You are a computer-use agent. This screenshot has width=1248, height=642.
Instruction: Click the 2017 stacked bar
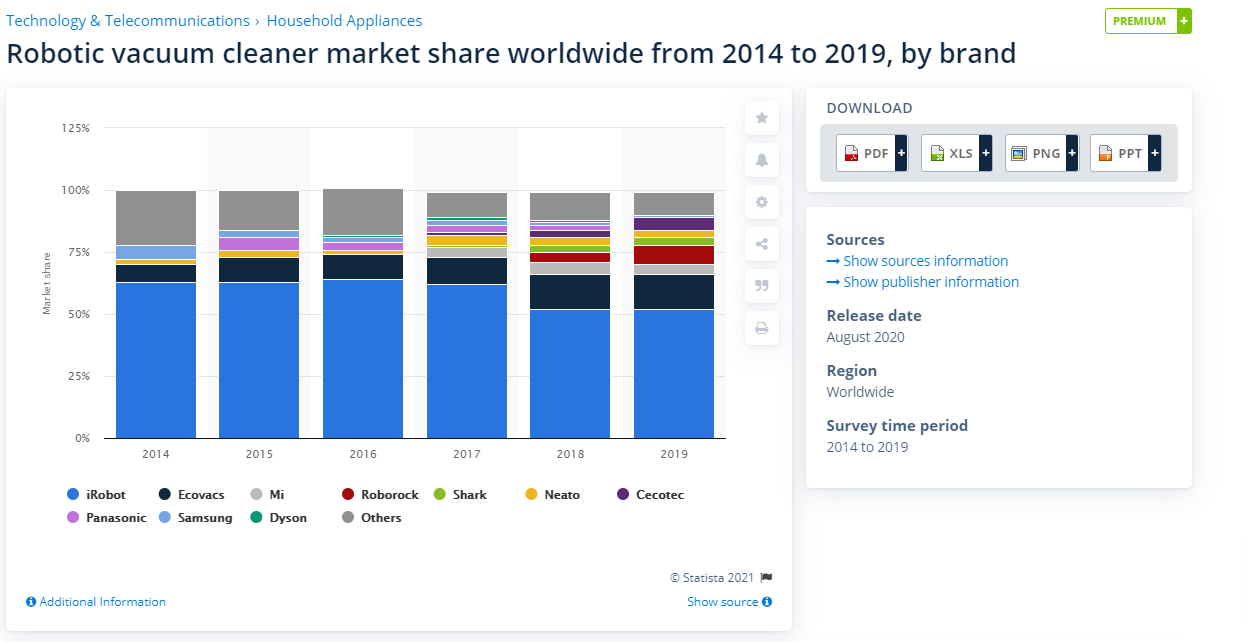[467, 315]
